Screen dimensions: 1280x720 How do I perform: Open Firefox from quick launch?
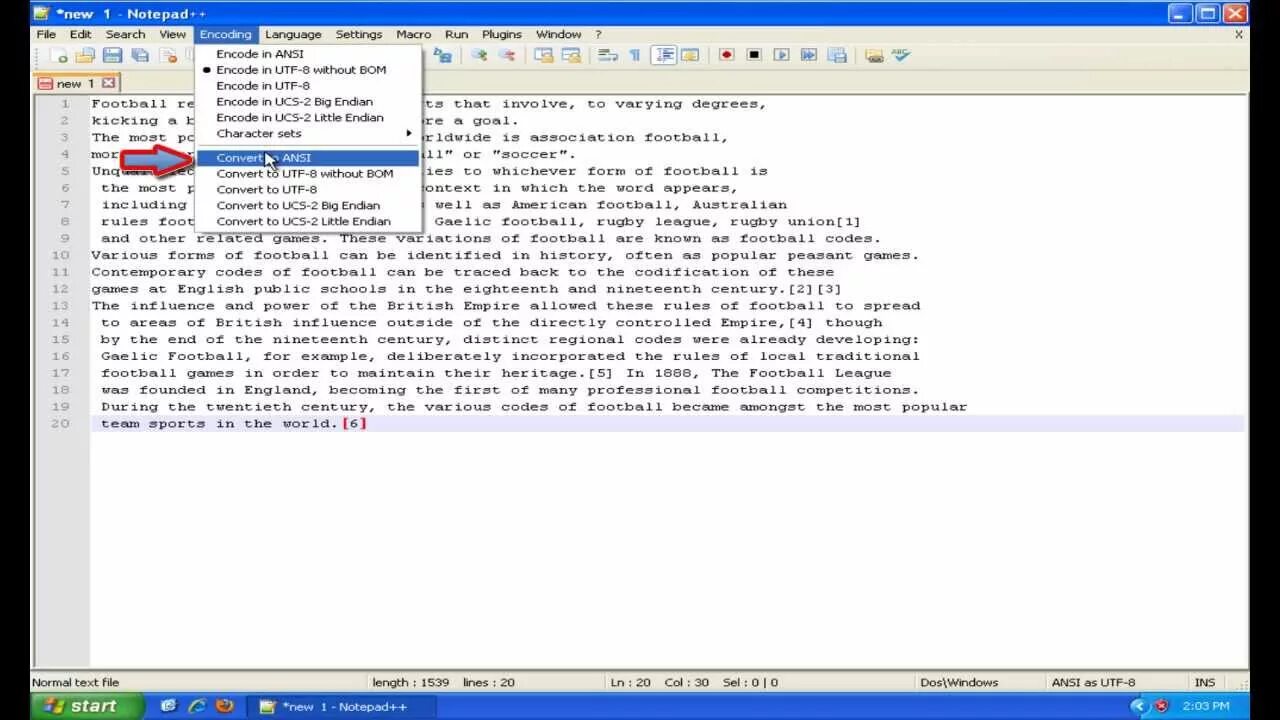tap(225, 706)
